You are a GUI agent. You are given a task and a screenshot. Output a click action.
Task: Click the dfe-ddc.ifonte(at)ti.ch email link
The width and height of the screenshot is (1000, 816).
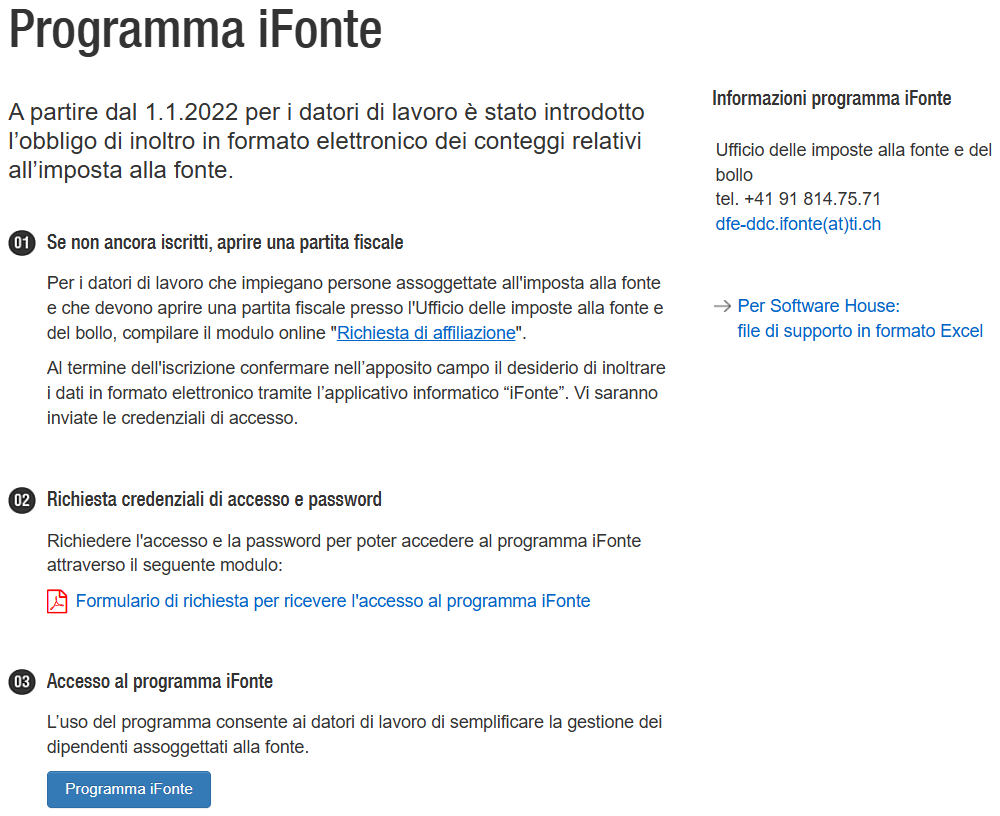point(798,224)
